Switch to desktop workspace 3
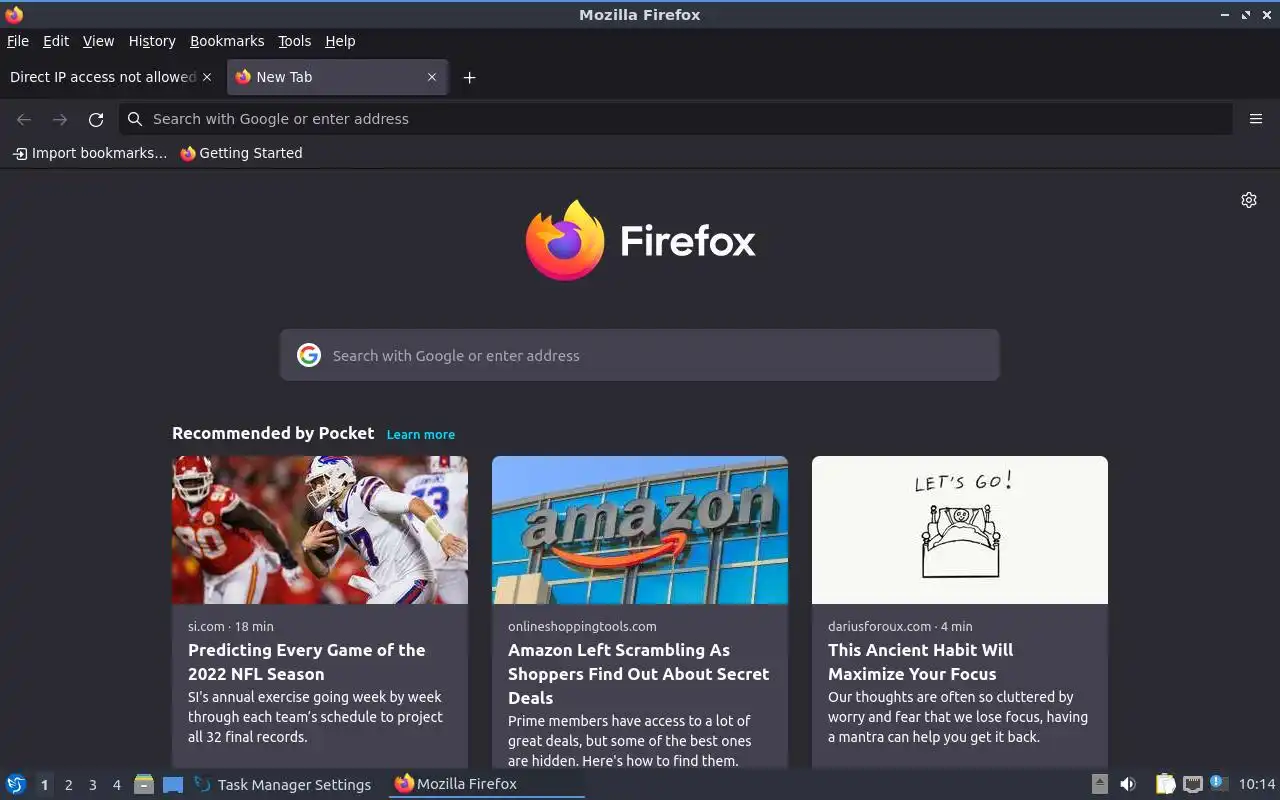Viewport: 1280px width, 800px height. [92, 785]
